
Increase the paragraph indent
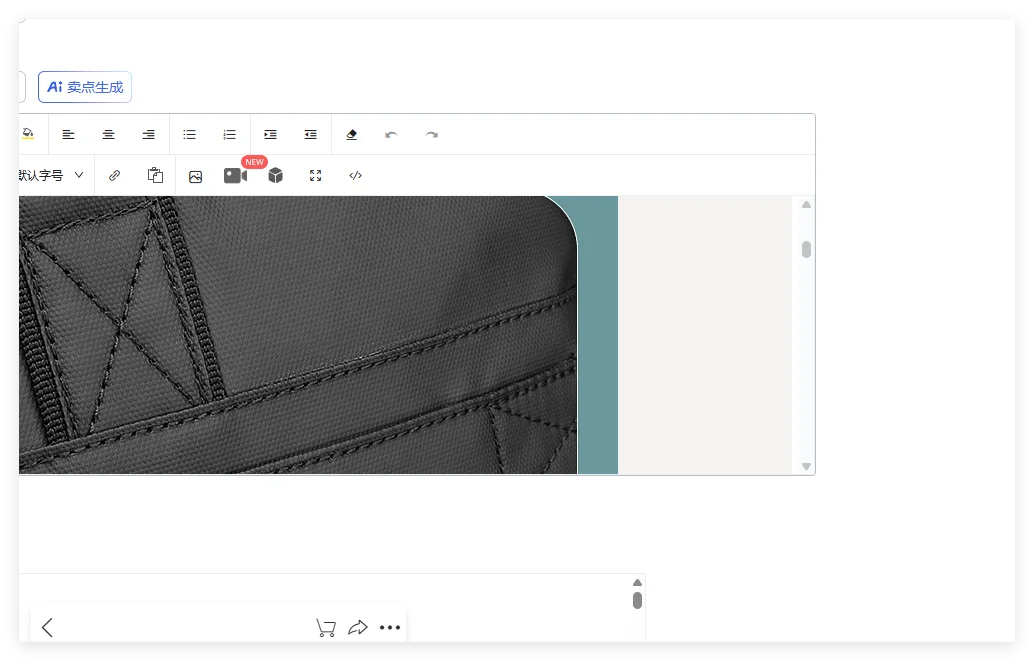270,135
